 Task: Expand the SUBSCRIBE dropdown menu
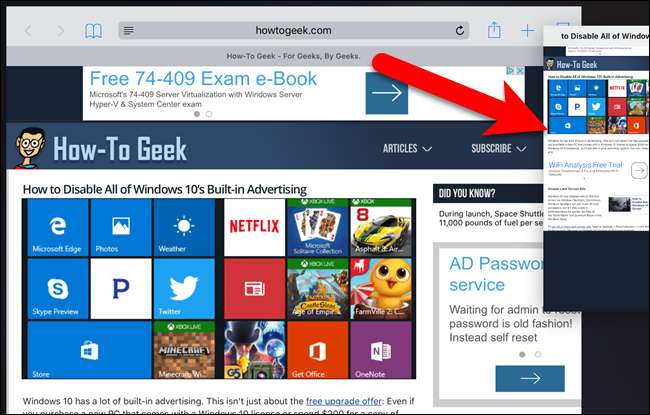499,148
